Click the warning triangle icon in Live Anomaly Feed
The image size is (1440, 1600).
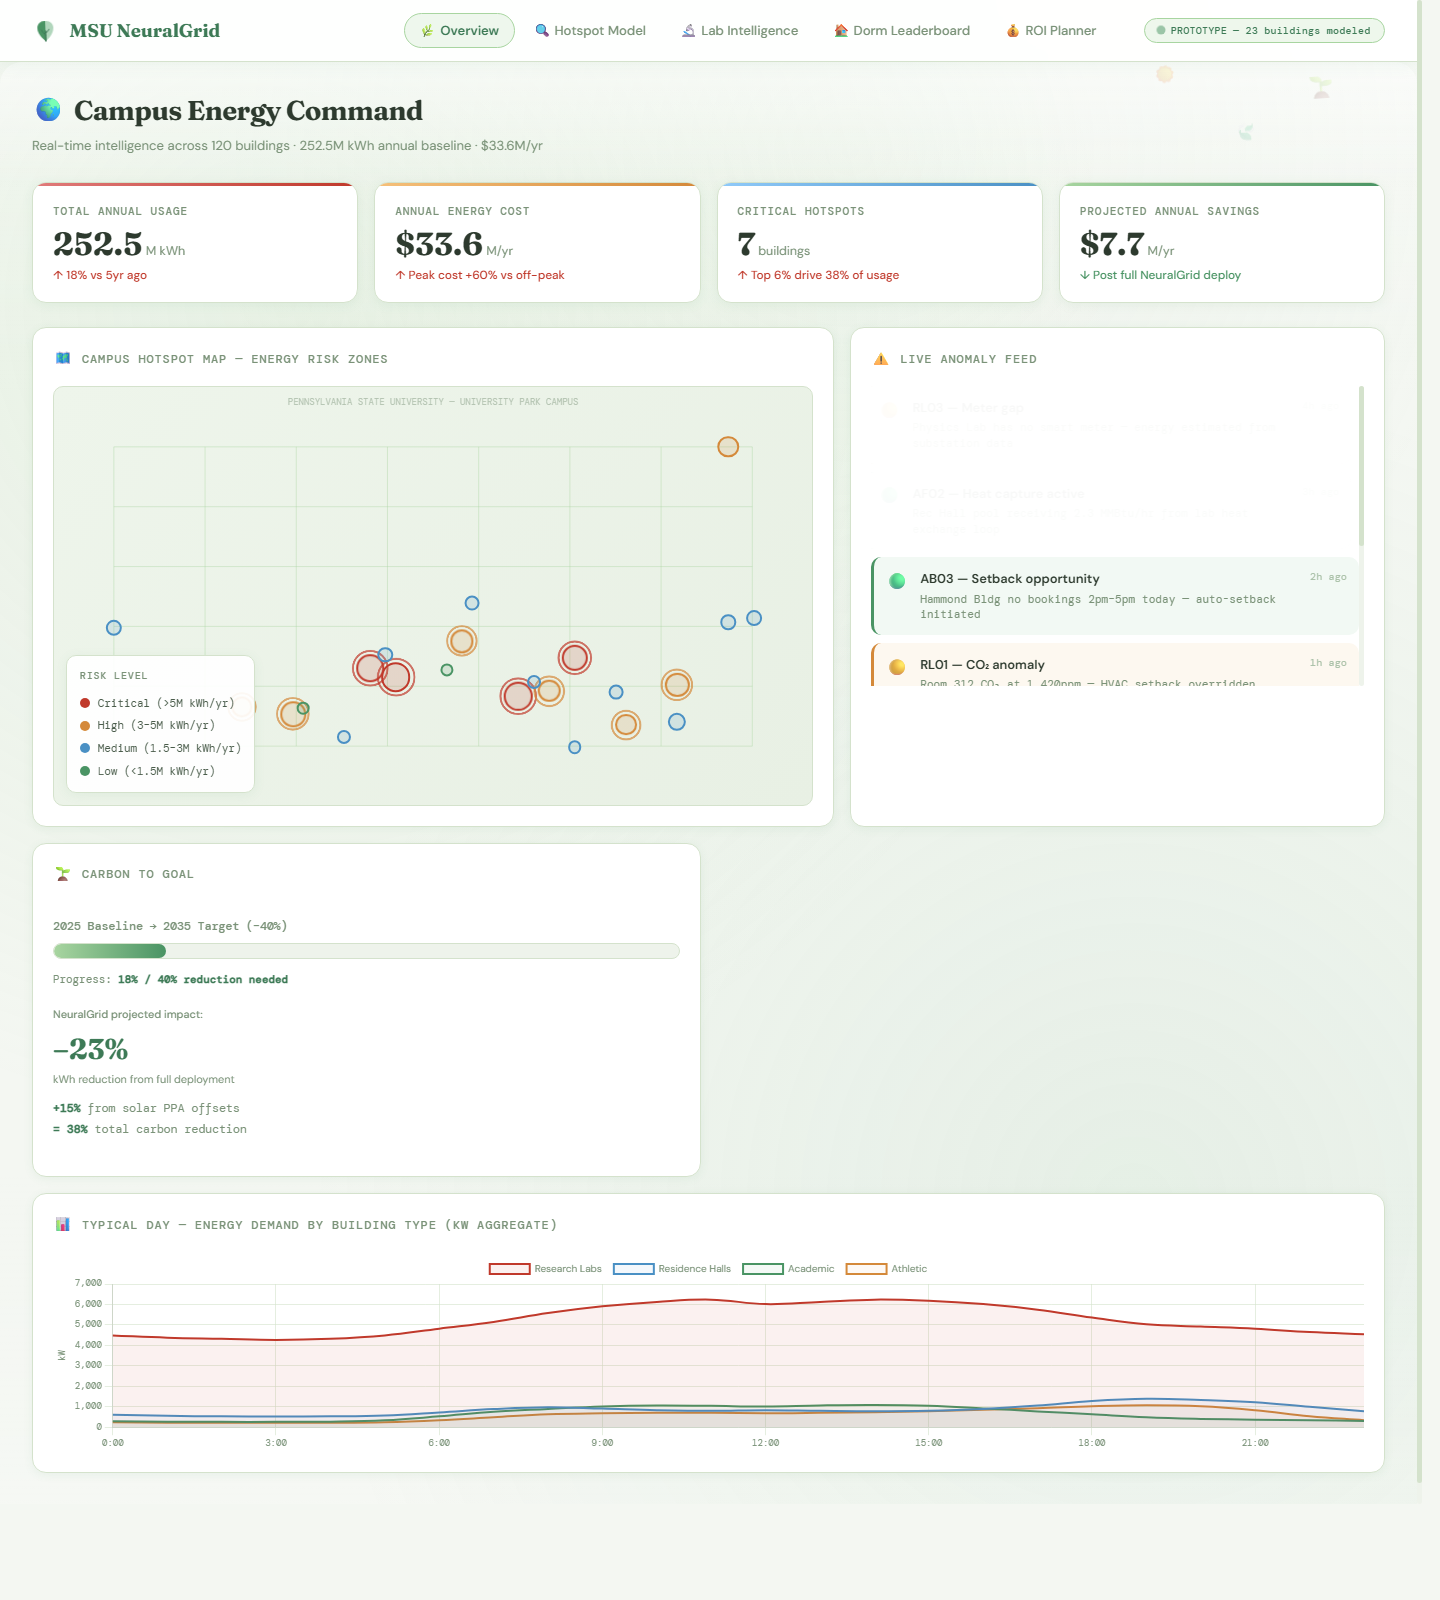coord(881,359)
